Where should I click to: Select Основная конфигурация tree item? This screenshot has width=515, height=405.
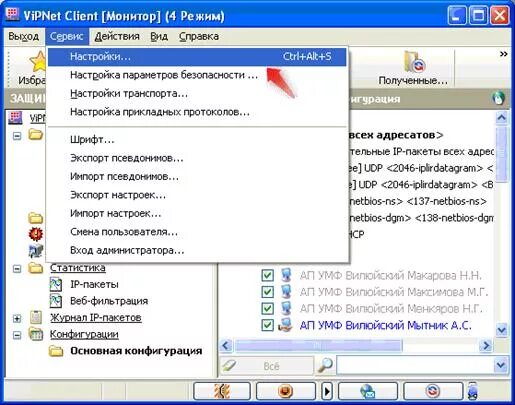coord(136,351)
